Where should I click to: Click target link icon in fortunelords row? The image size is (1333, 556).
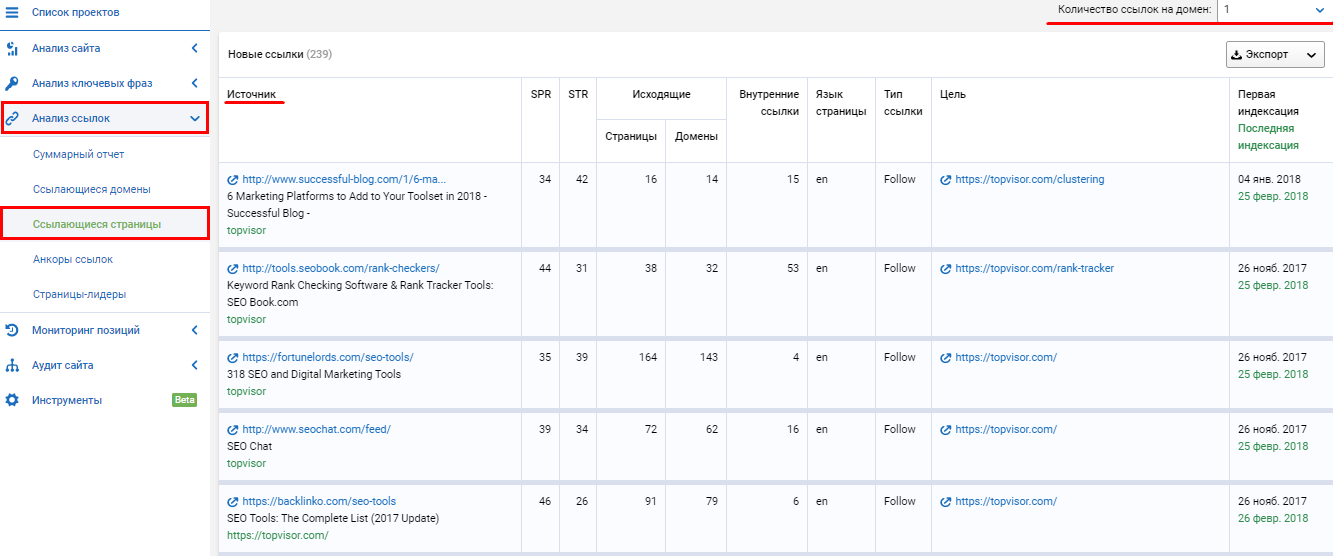pyautogui.click(x=946, y=358)
